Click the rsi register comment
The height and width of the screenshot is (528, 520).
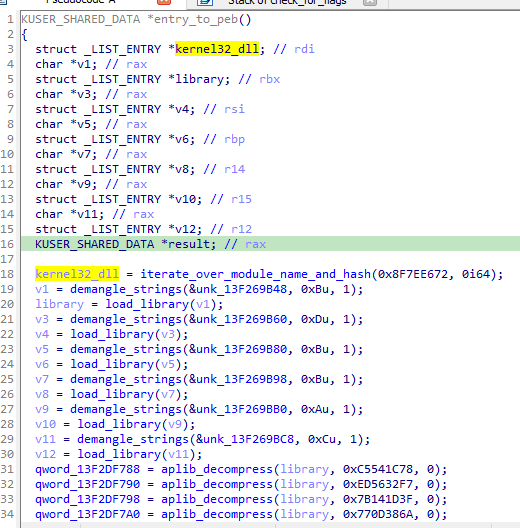234,109
